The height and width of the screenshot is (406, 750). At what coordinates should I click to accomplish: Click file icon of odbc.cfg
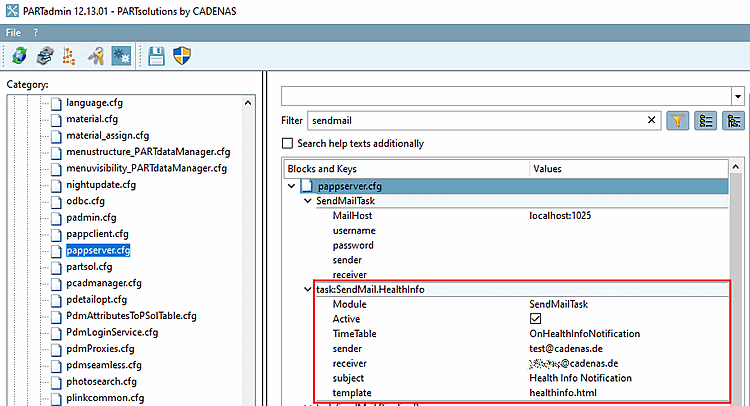coord(56,201)
